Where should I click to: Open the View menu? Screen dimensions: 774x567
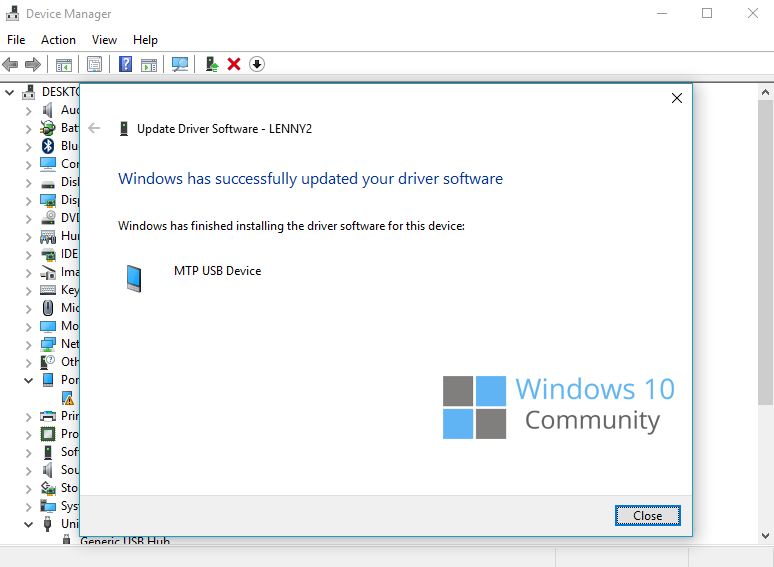pos(104,39)
